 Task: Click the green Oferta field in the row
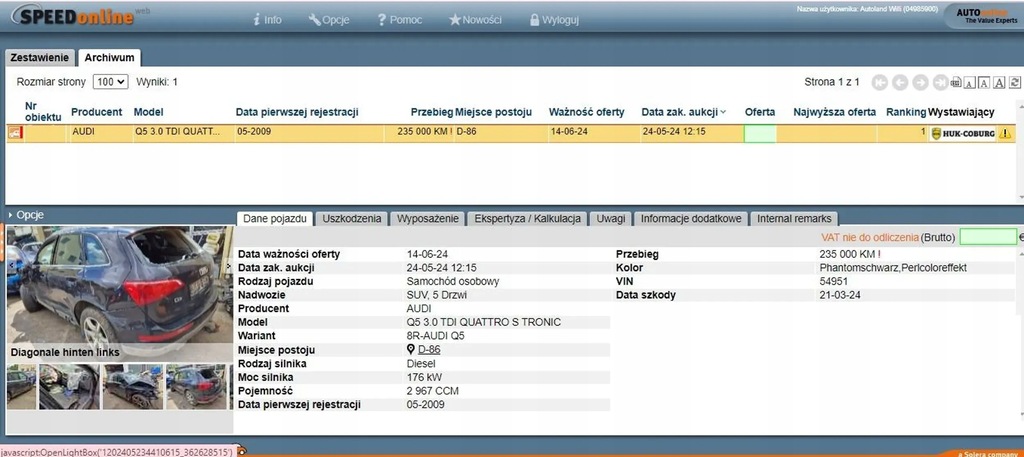tap(760, 132)
